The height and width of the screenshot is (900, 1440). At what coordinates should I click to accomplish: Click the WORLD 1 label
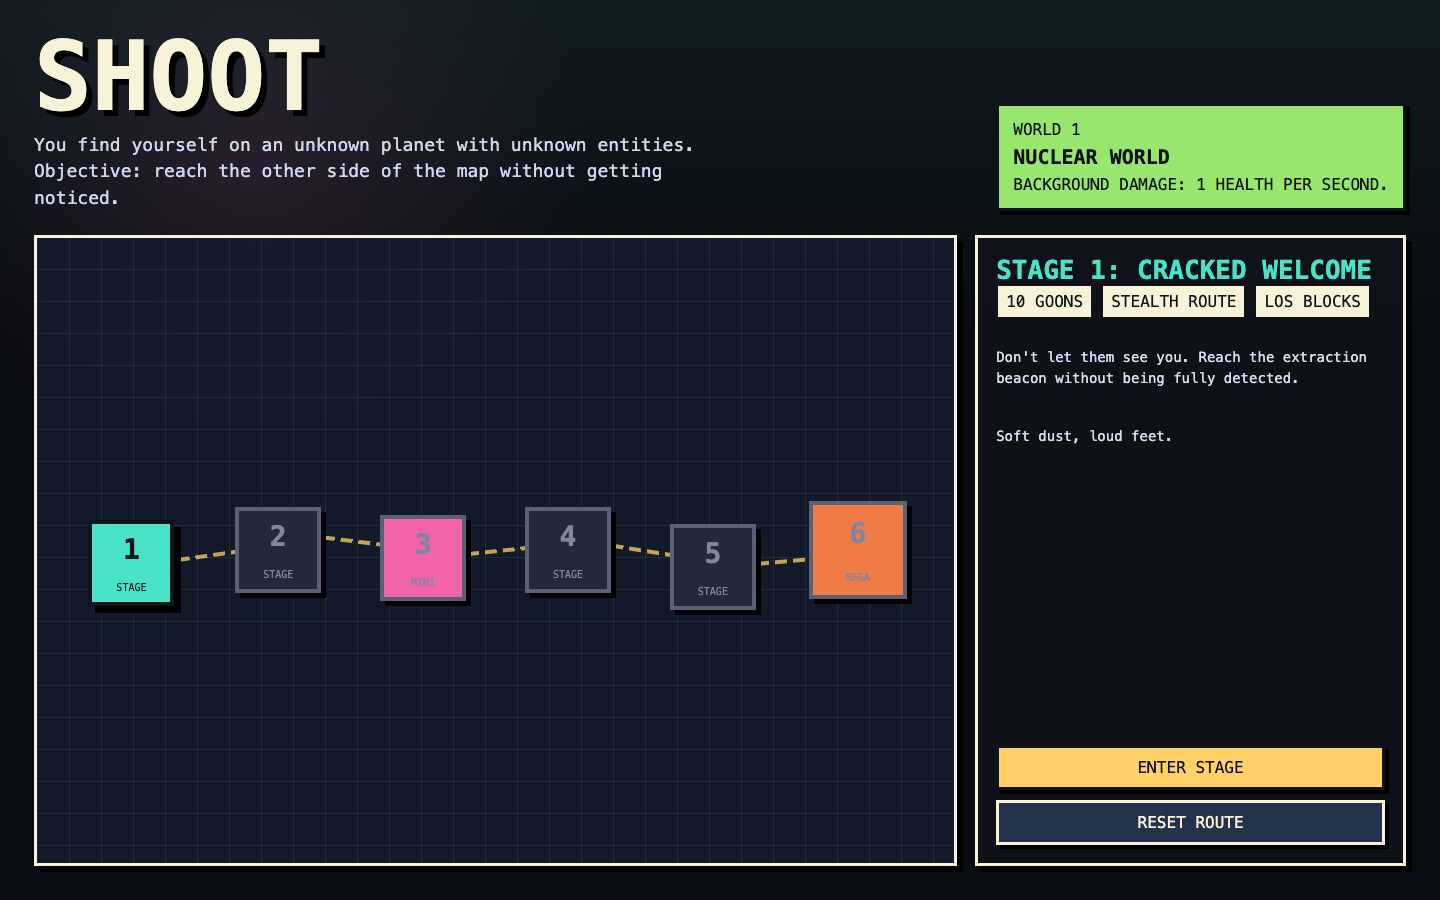point(1046,129)
